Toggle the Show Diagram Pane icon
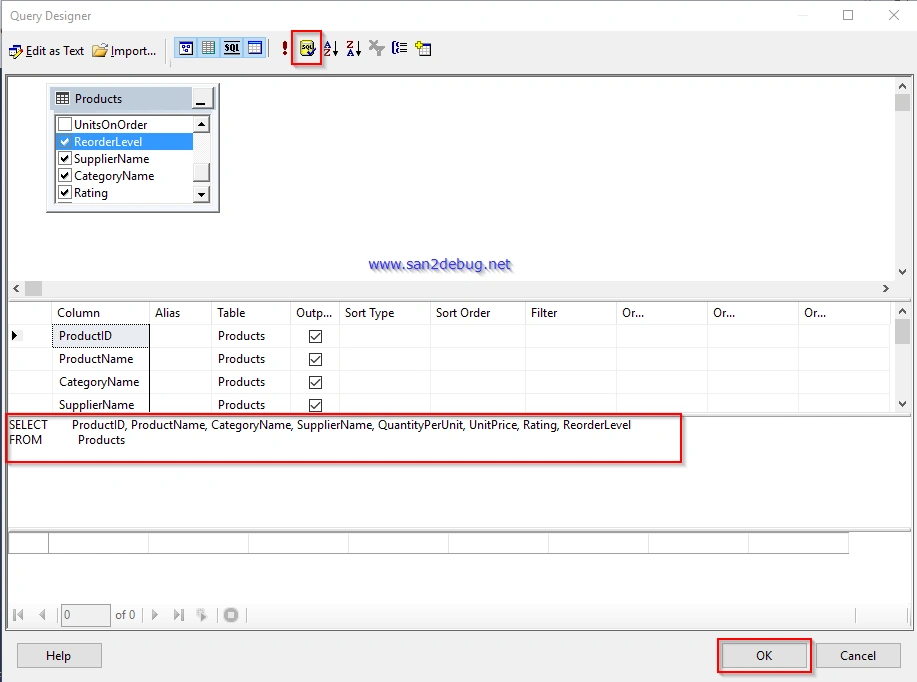Viewport: 917px width, 682px height. [186, 49]
